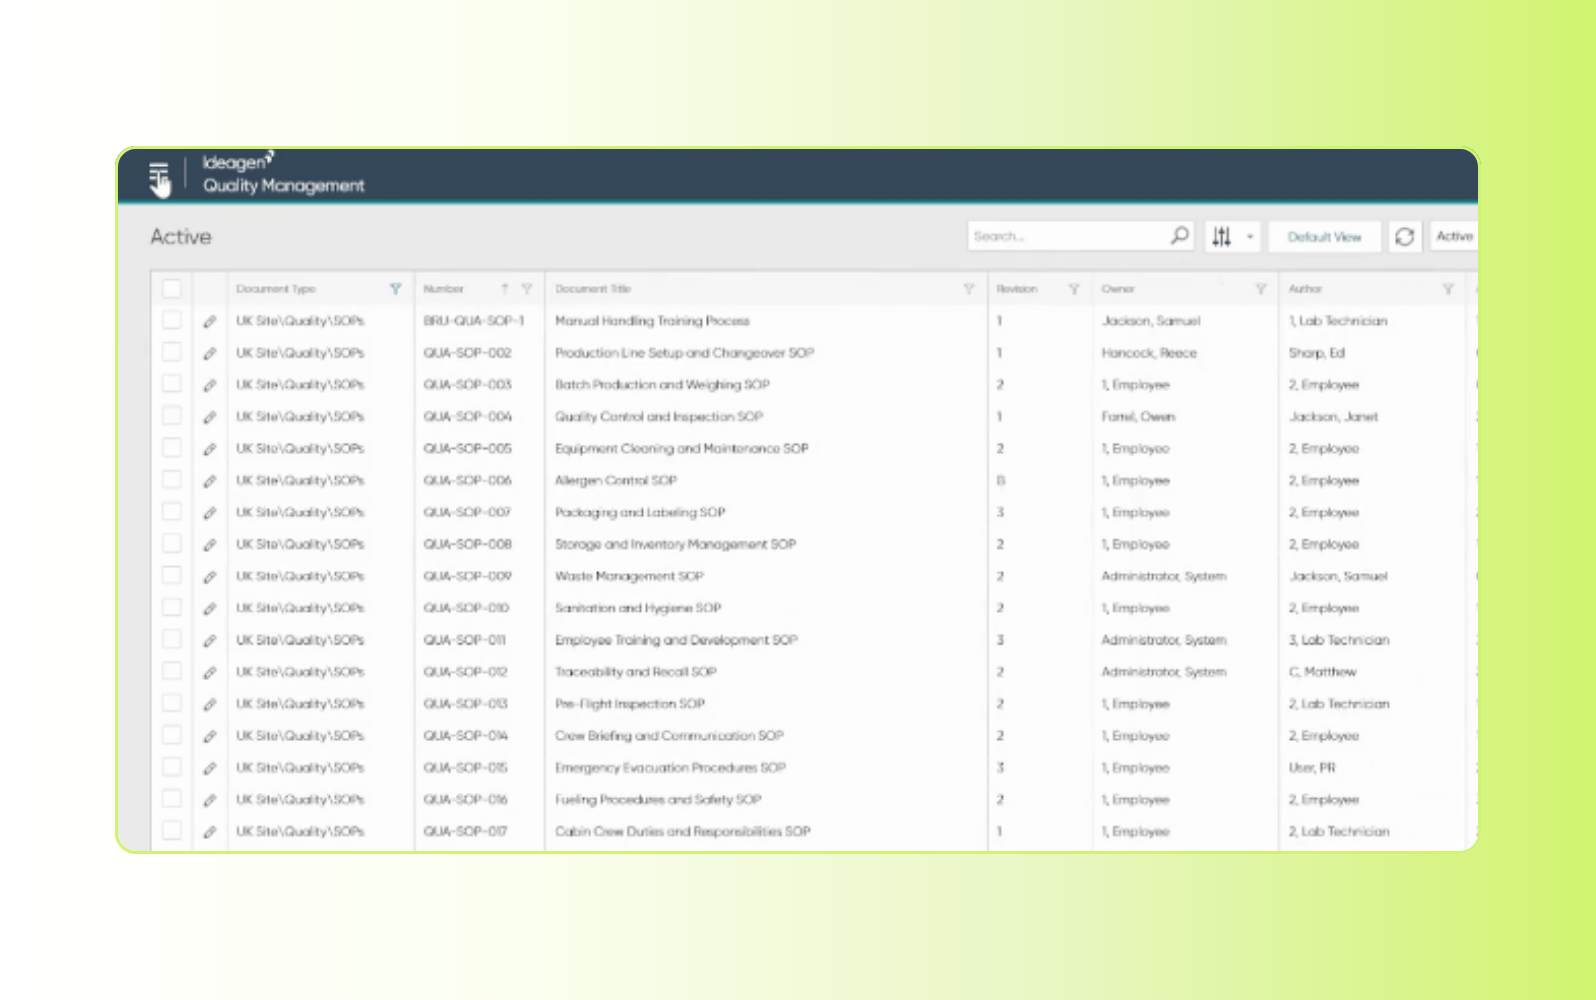Check the box for Waste Management SOP row
The image size is (1596, 1000).
coord(172,575)
